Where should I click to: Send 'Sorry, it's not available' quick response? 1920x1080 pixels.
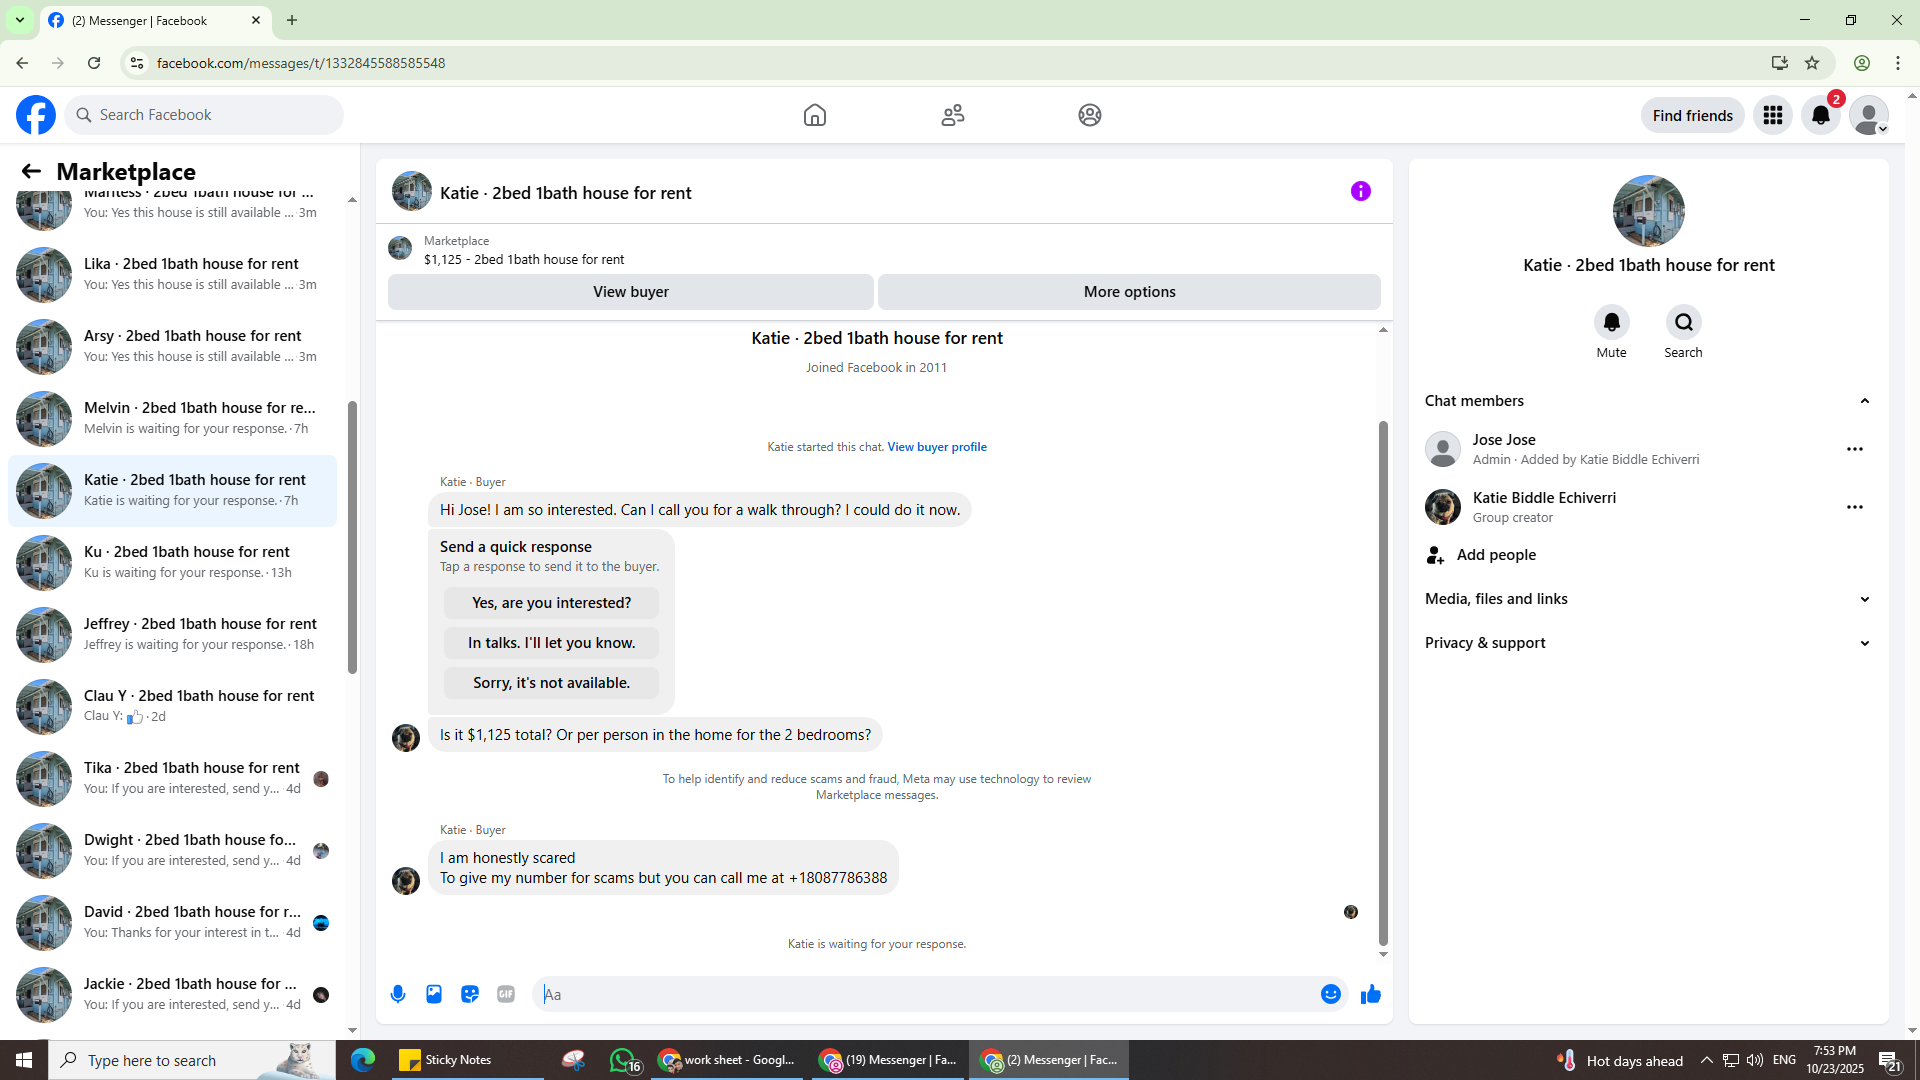click(x=551, y=683)
